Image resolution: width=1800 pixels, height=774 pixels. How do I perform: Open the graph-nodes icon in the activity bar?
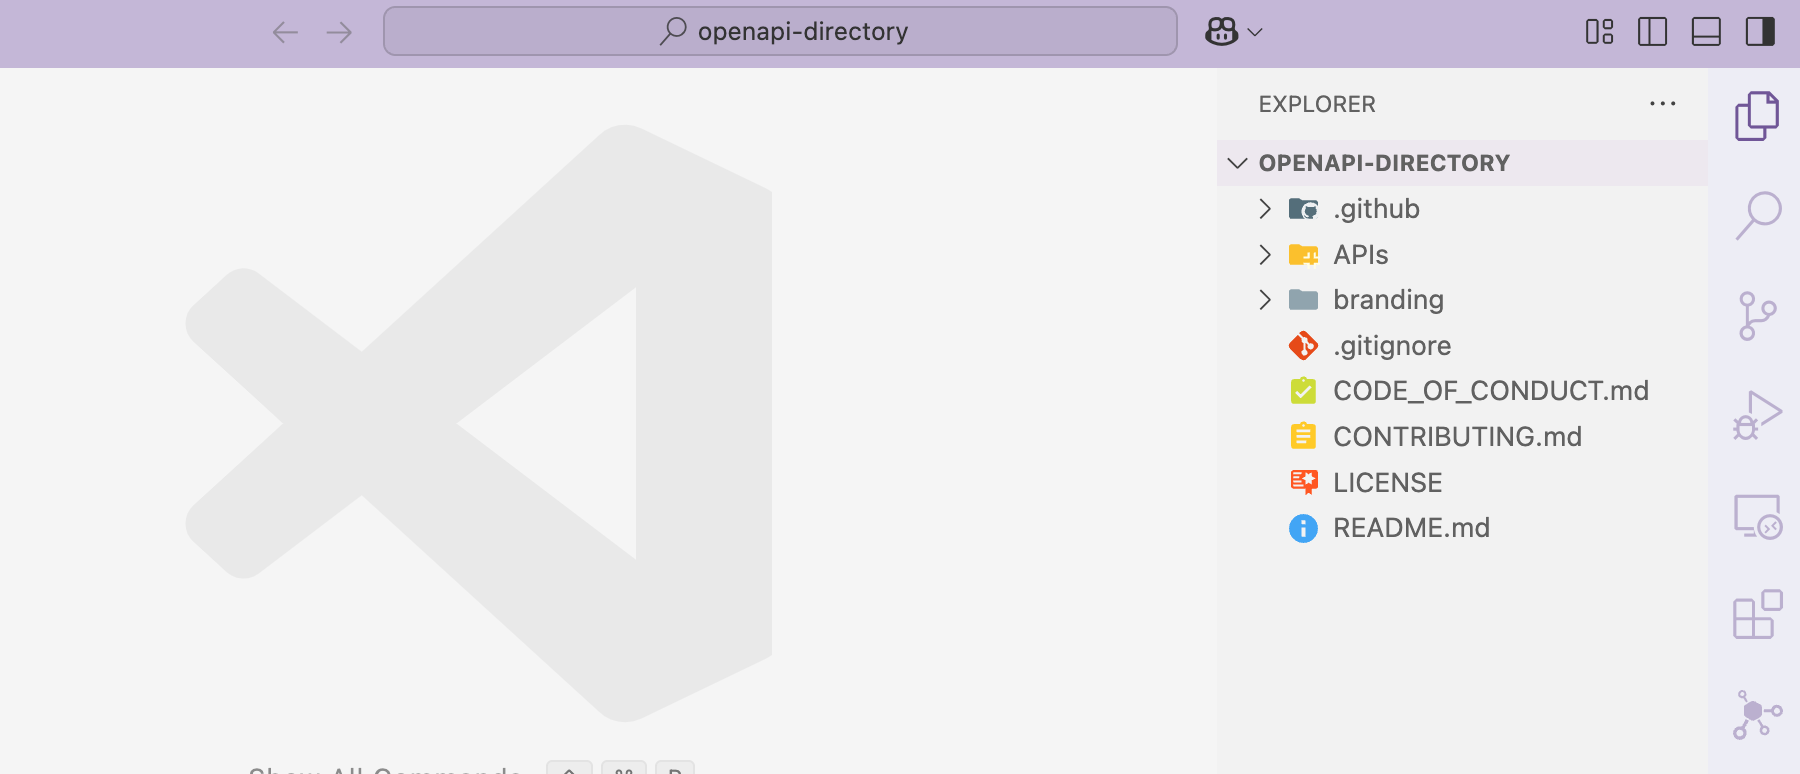(x=1757, y=714)
